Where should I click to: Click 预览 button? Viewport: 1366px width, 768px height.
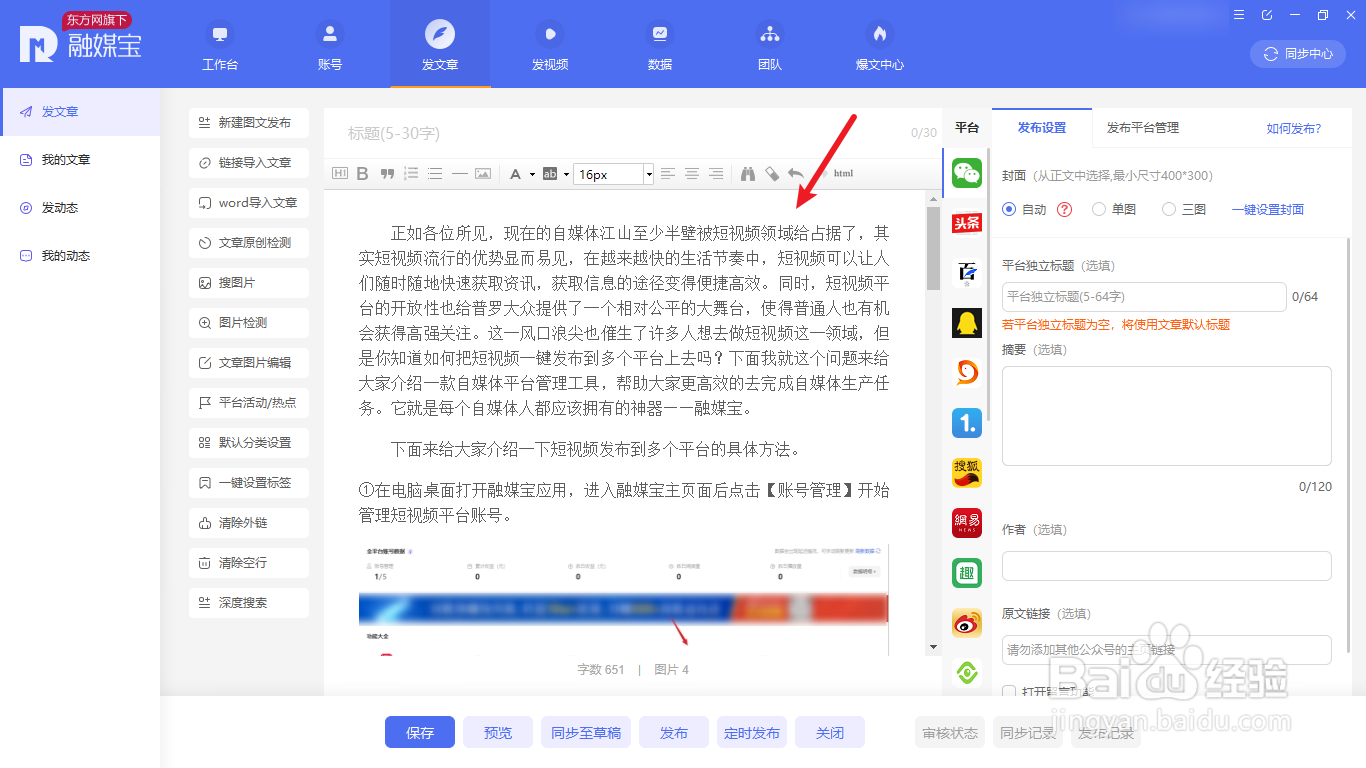498,732
